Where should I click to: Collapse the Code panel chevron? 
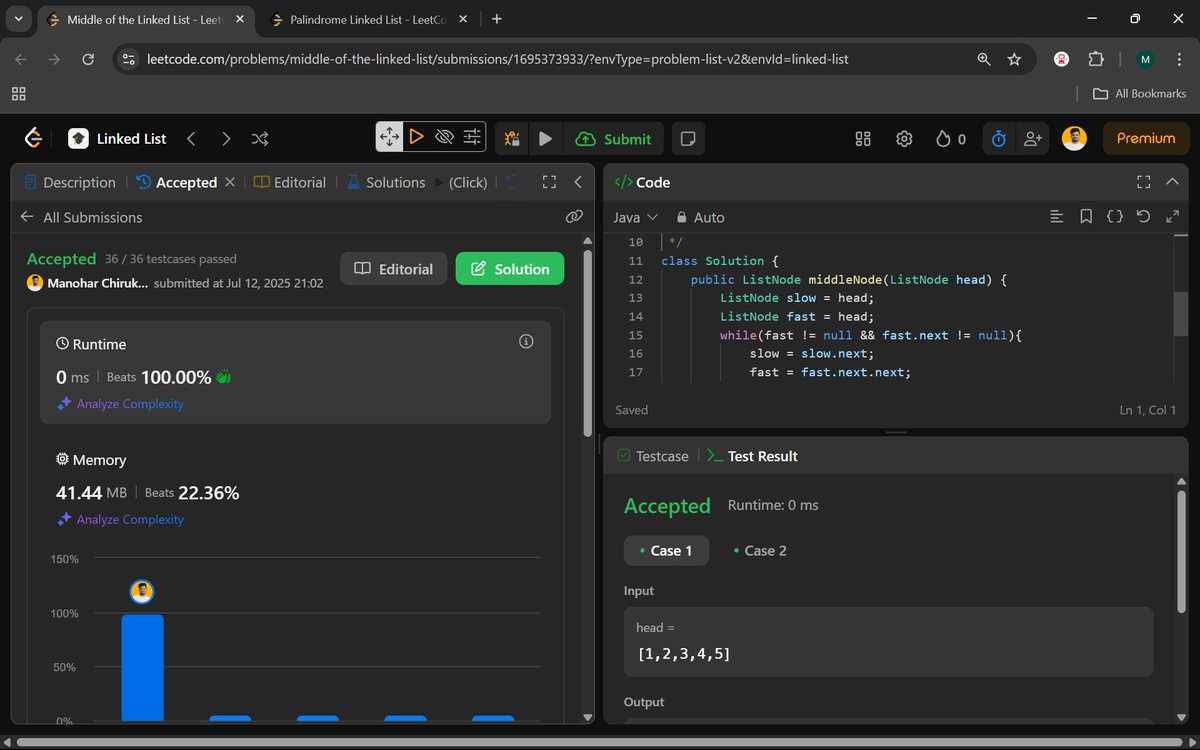click(x=1173, y=182)
